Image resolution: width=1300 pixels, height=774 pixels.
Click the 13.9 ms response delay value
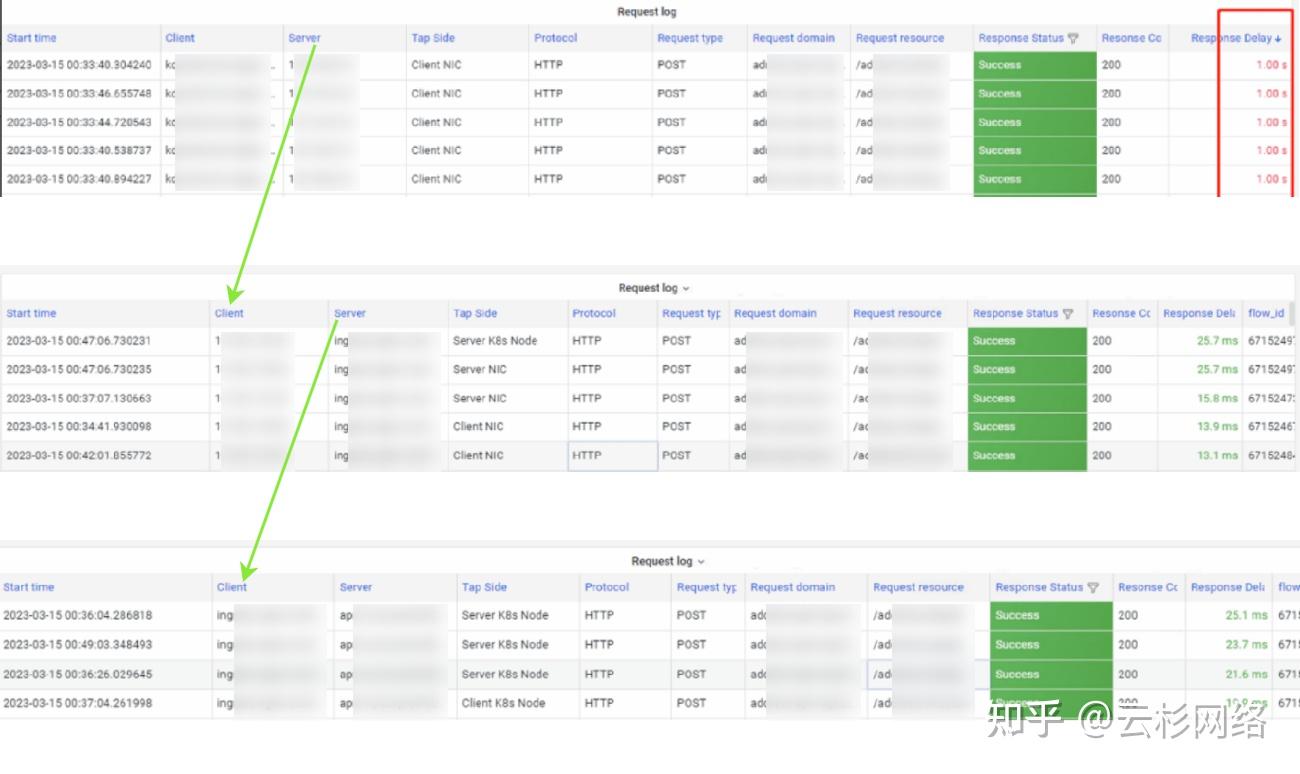1217,426
